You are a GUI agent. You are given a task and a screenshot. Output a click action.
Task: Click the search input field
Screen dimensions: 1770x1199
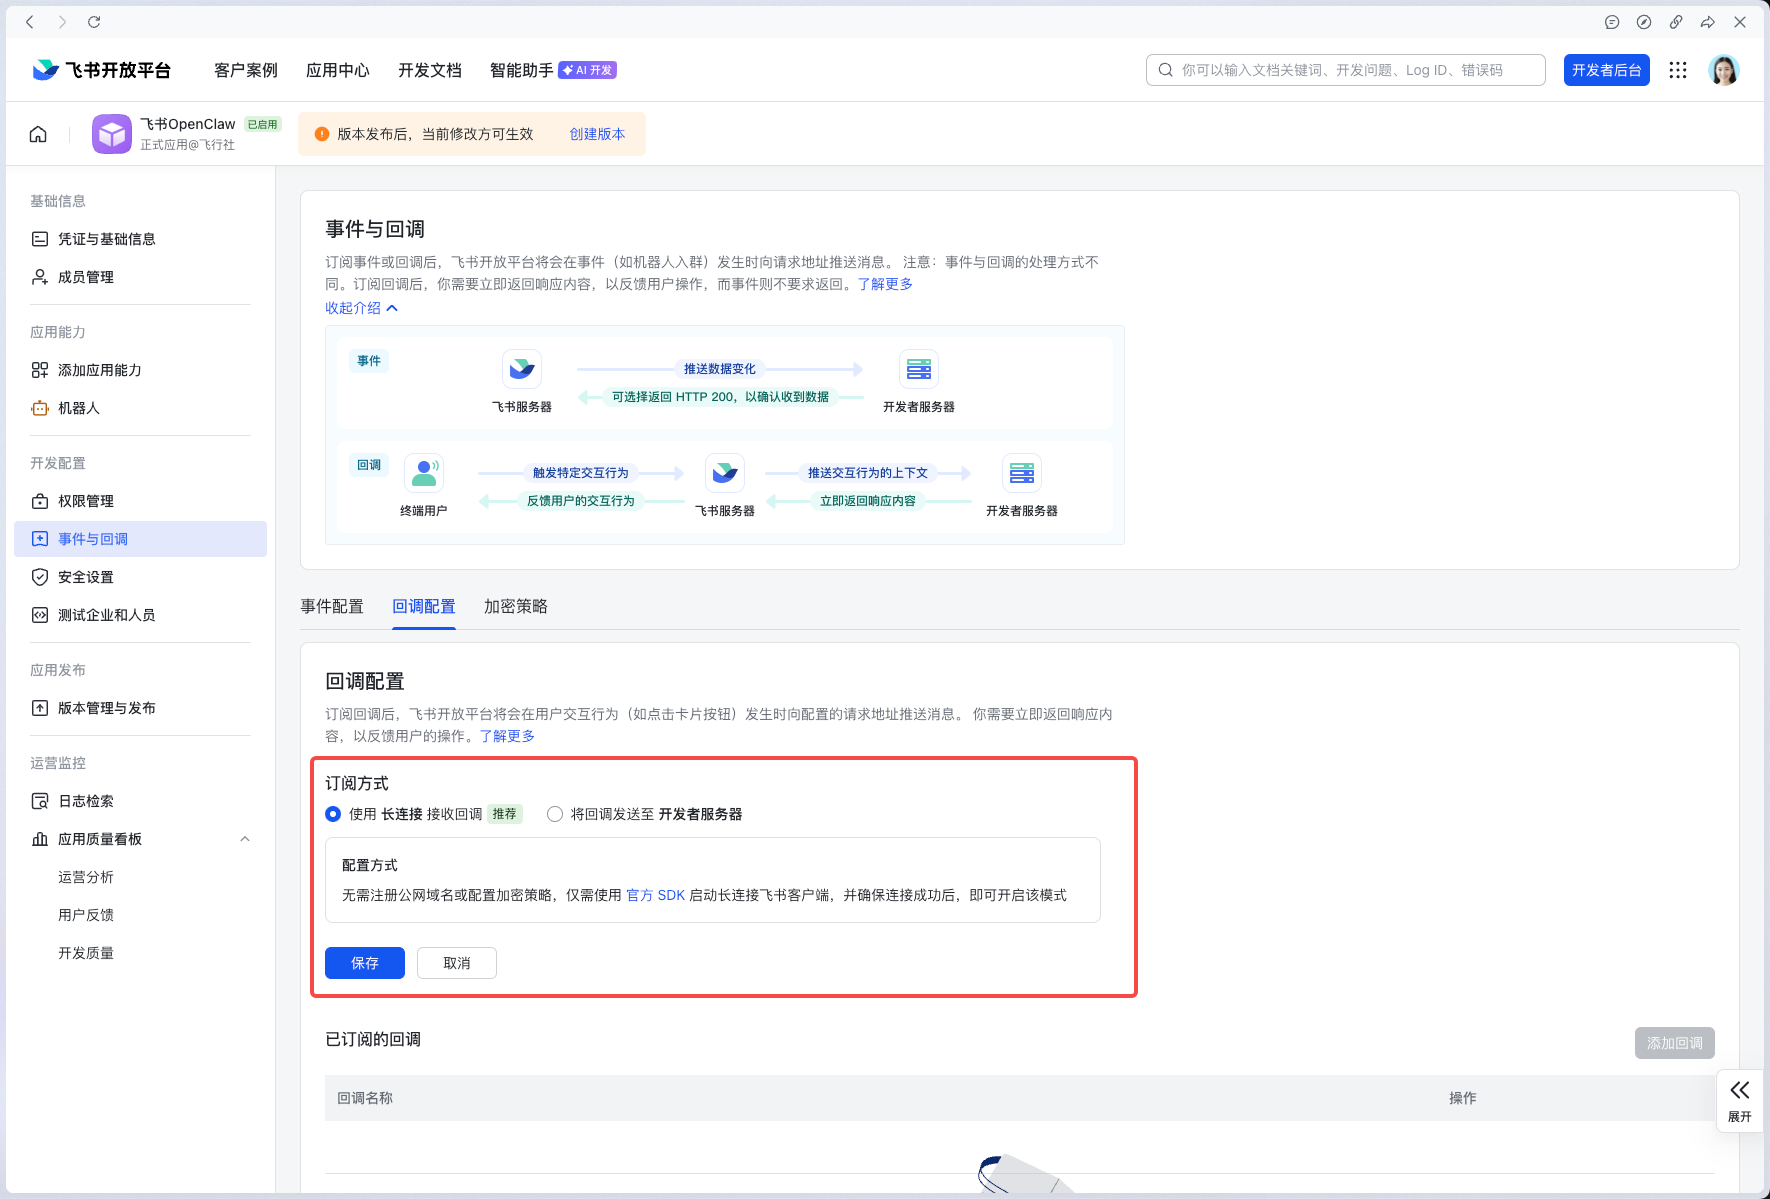(x=1345, y=70)
